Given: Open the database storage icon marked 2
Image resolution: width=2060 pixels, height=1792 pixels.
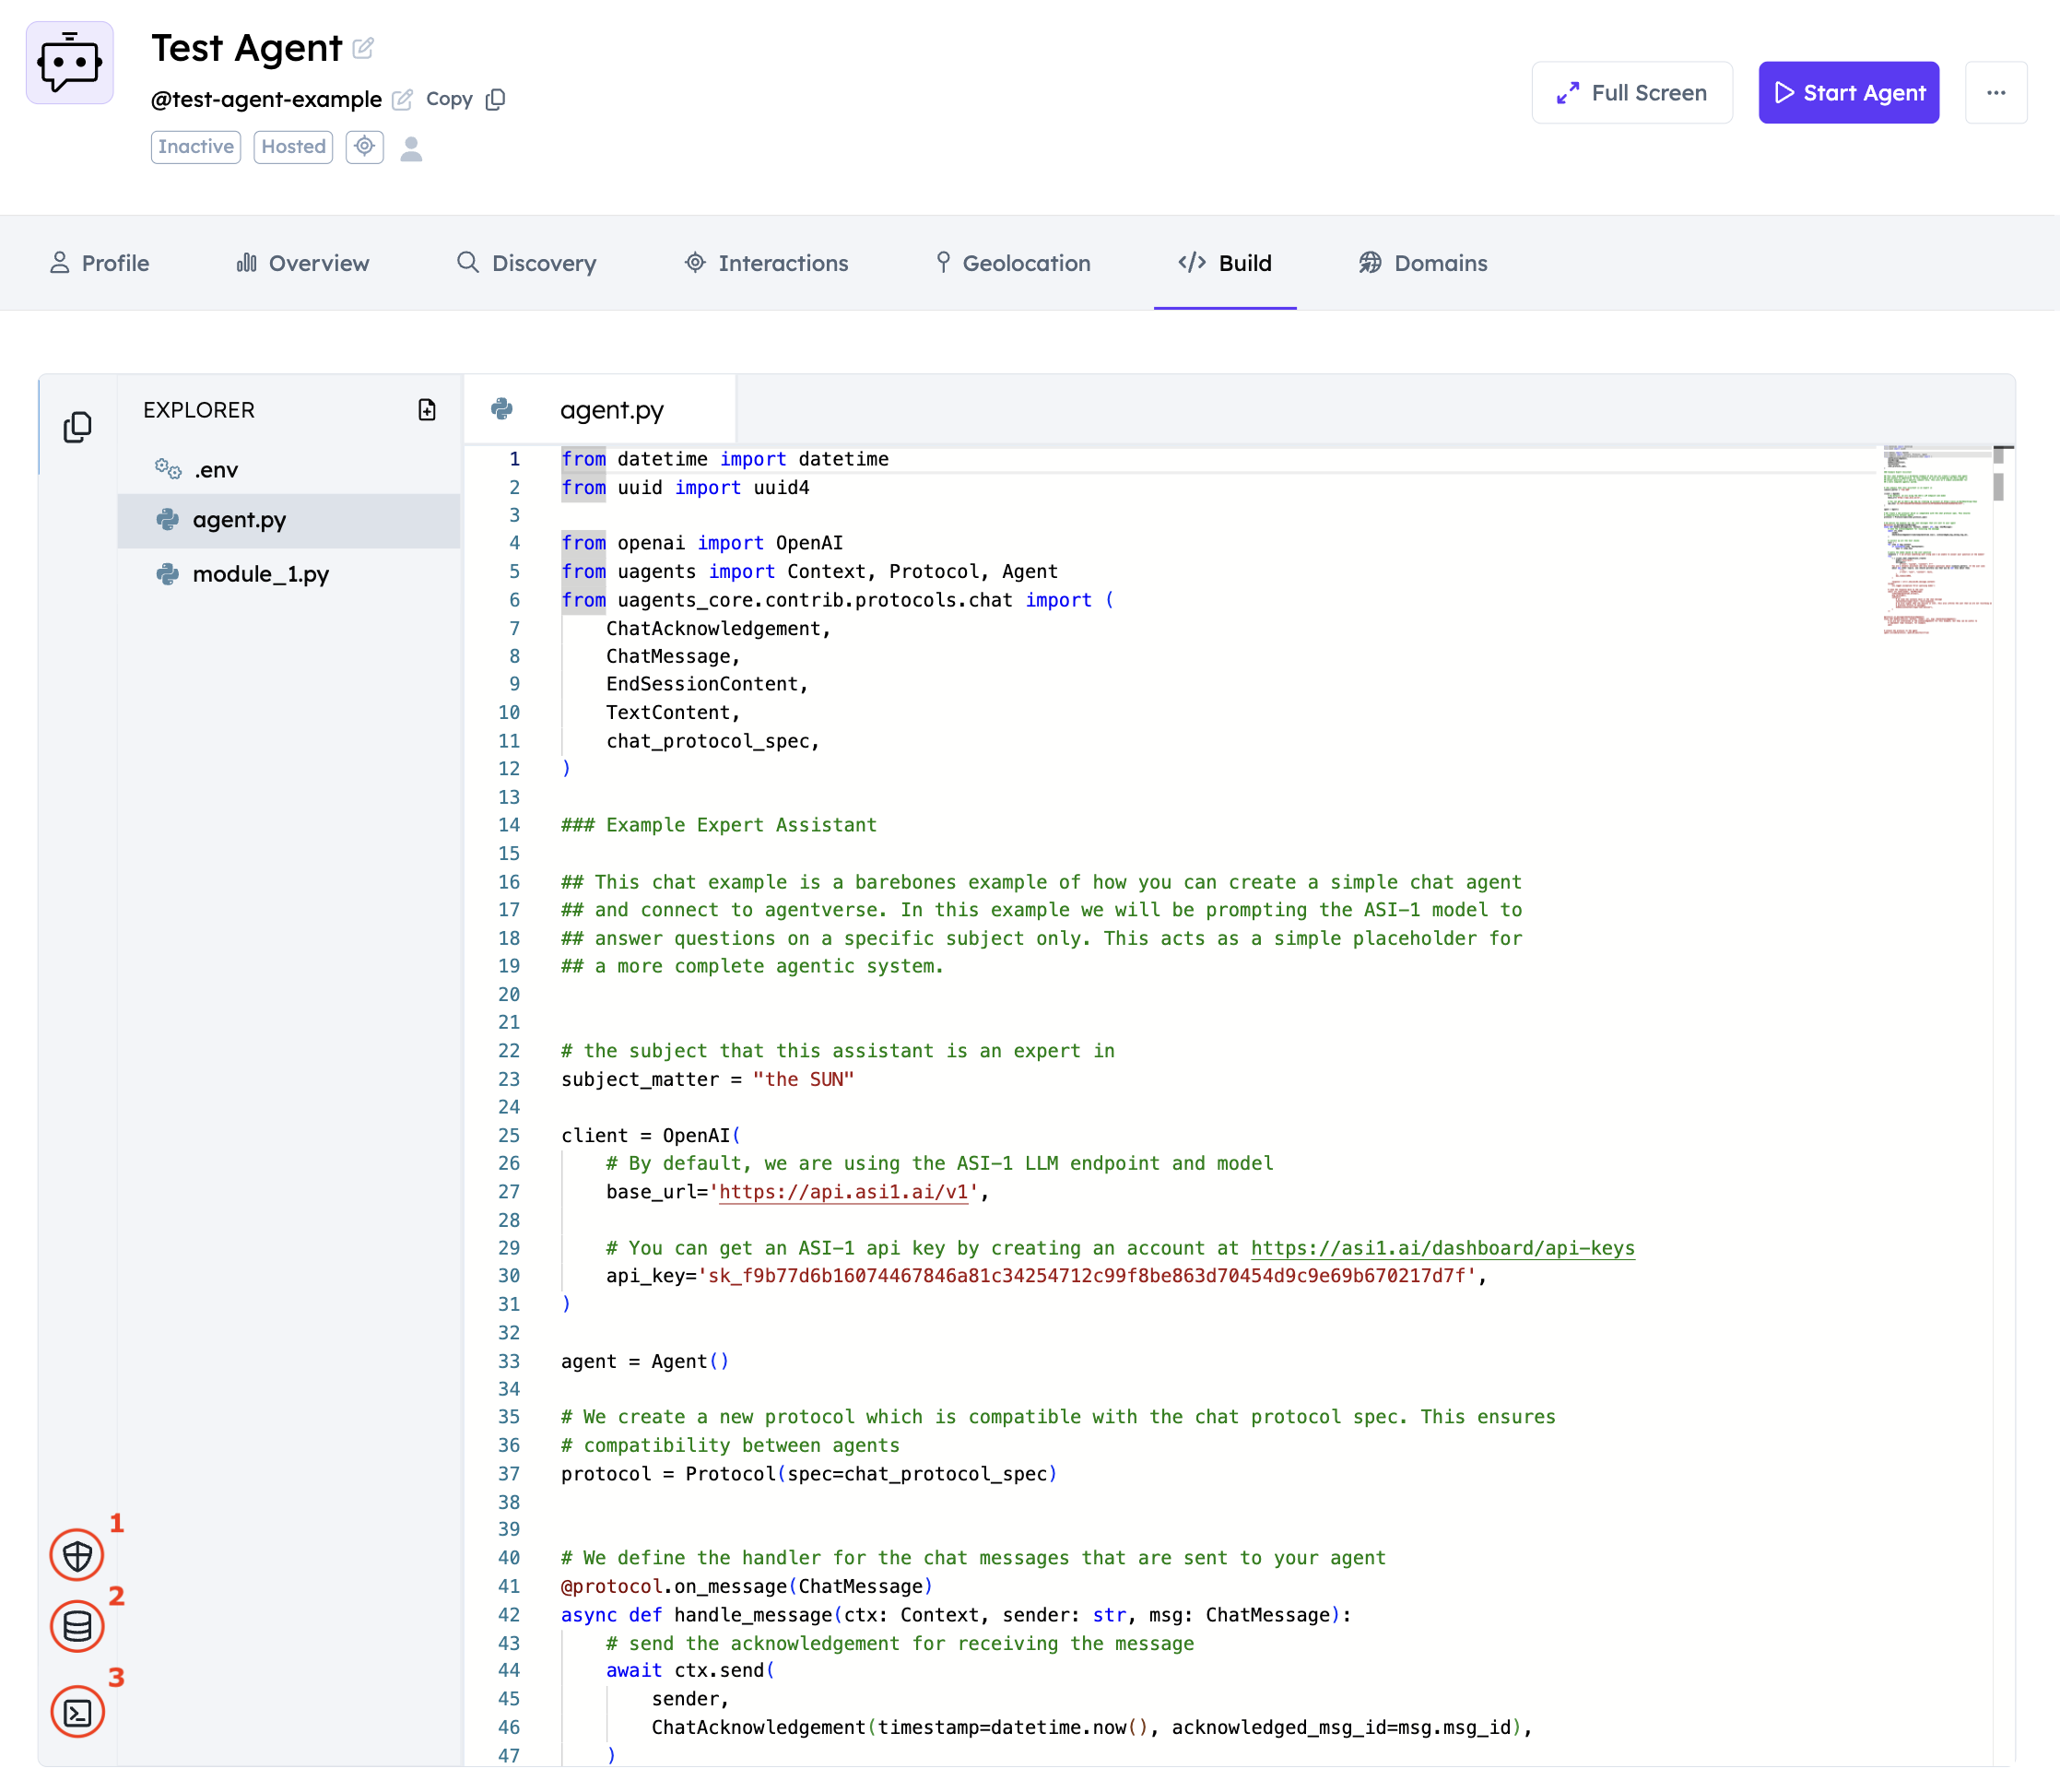Looking at the screenshot, I should coord(77,1627).
